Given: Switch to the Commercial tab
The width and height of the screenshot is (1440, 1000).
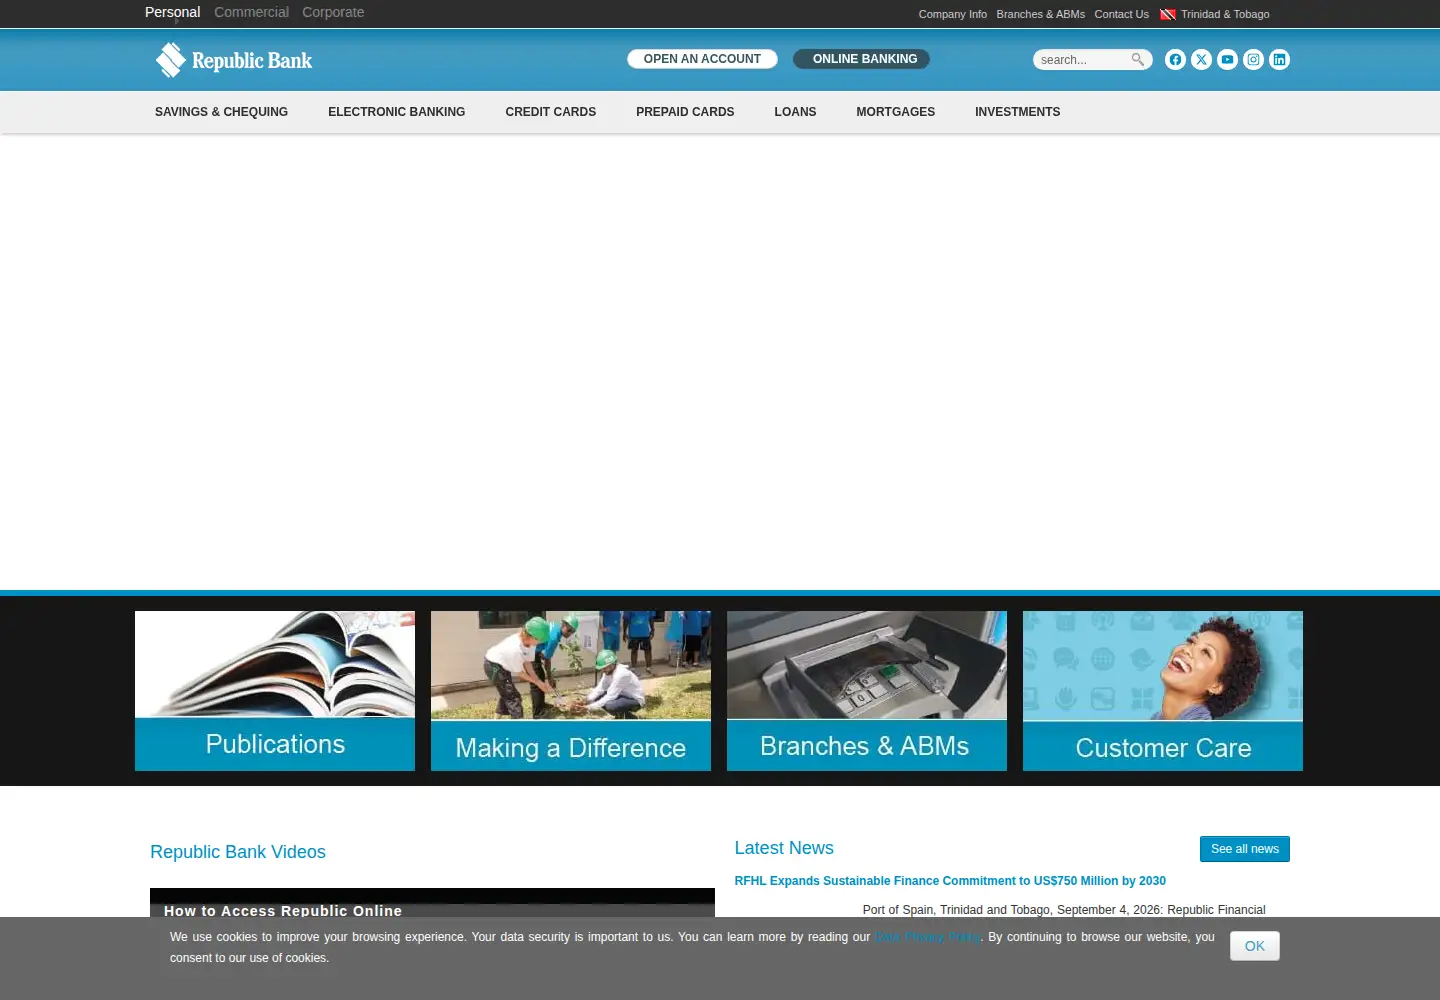Looking at the screenshot, I should tap(251, 12).
